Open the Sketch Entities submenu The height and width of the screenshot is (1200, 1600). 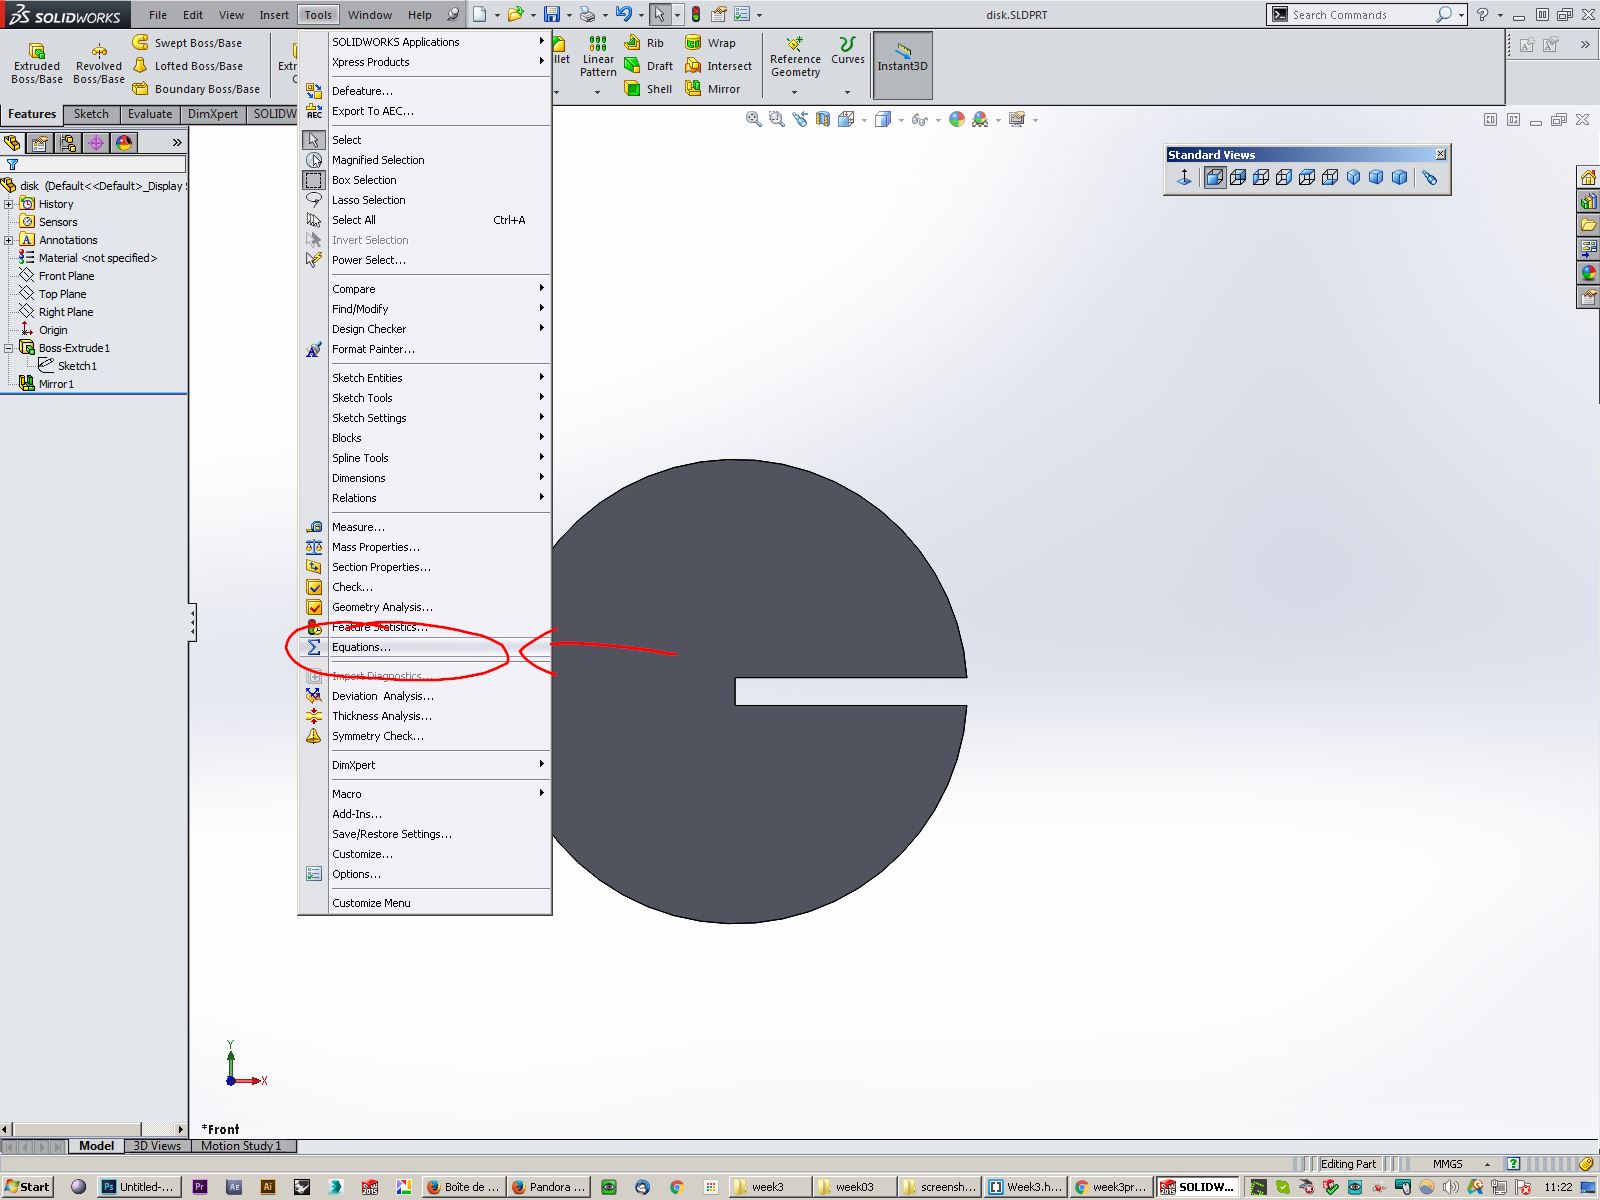coord(425,378)
